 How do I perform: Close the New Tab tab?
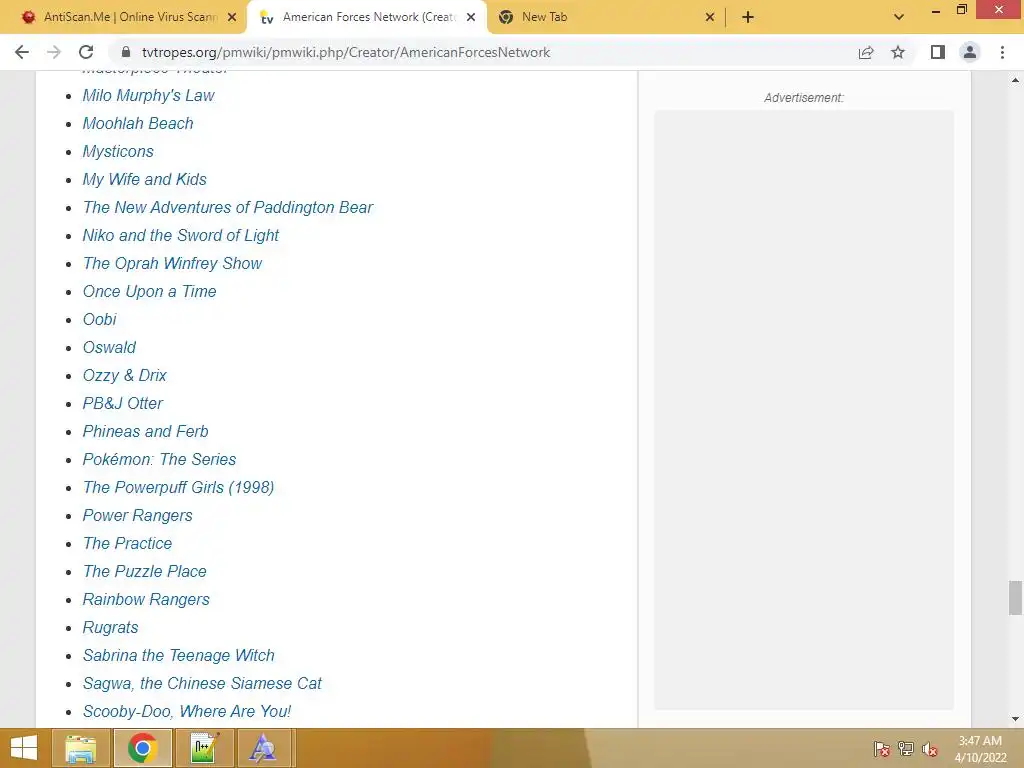point(710,18)
